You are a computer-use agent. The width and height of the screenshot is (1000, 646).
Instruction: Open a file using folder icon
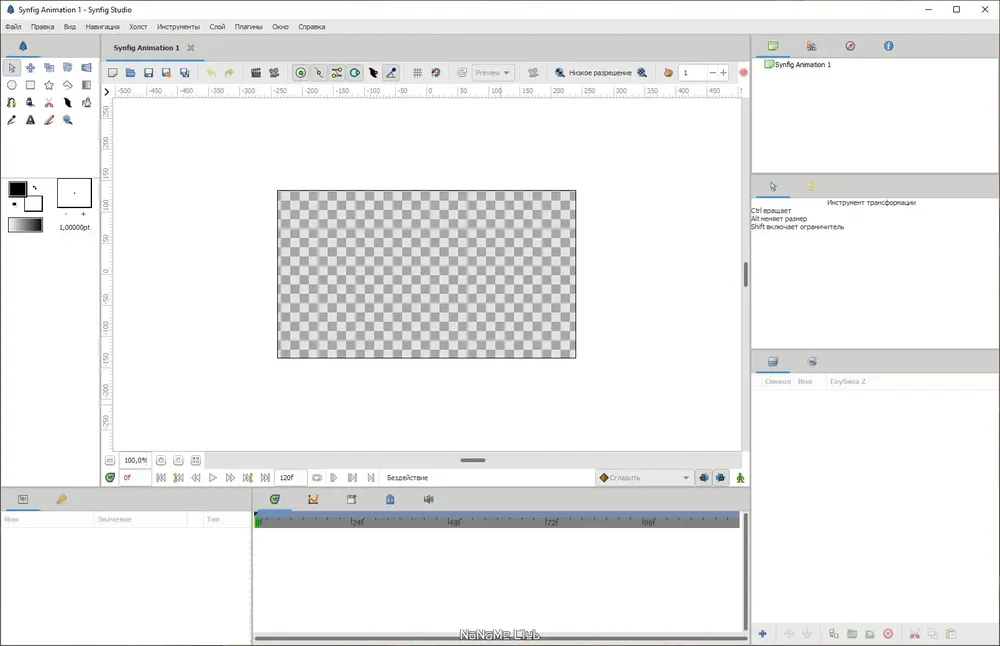point(131,73)
